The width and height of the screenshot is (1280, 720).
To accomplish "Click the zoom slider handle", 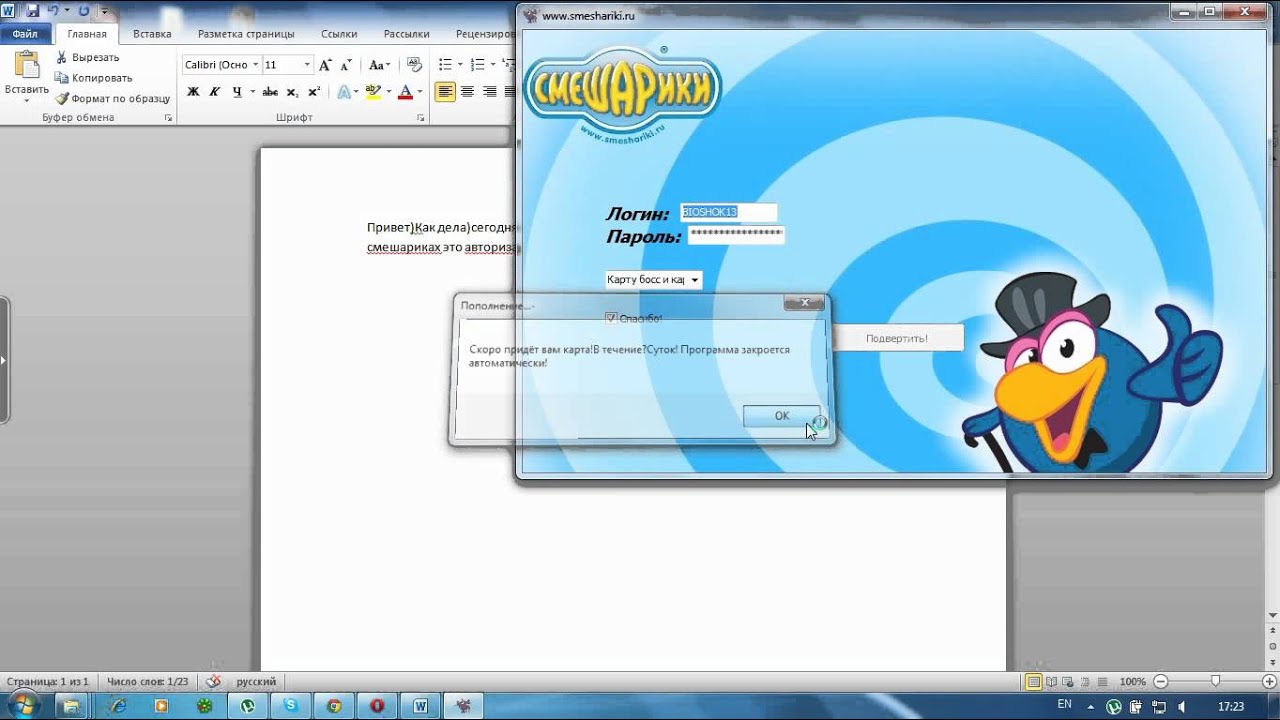I will tap(1215, 682).
